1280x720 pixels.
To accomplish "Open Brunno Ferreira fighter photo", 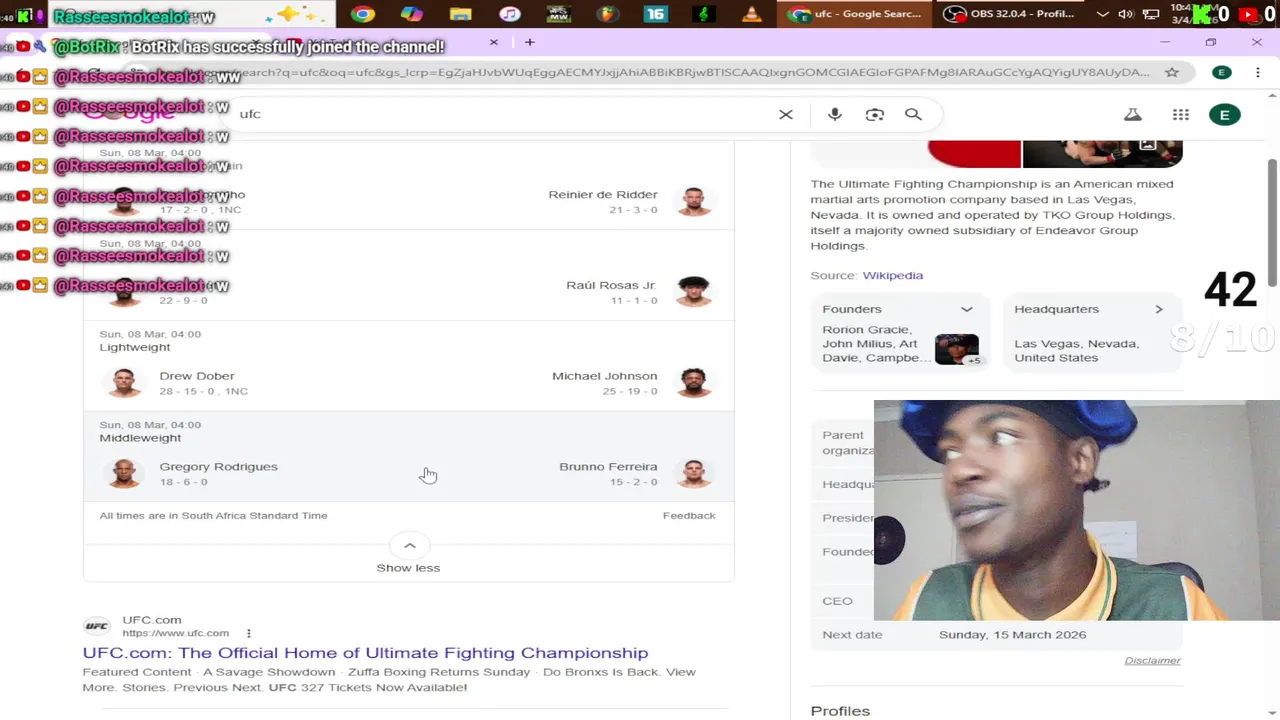I will click(694, 473).
